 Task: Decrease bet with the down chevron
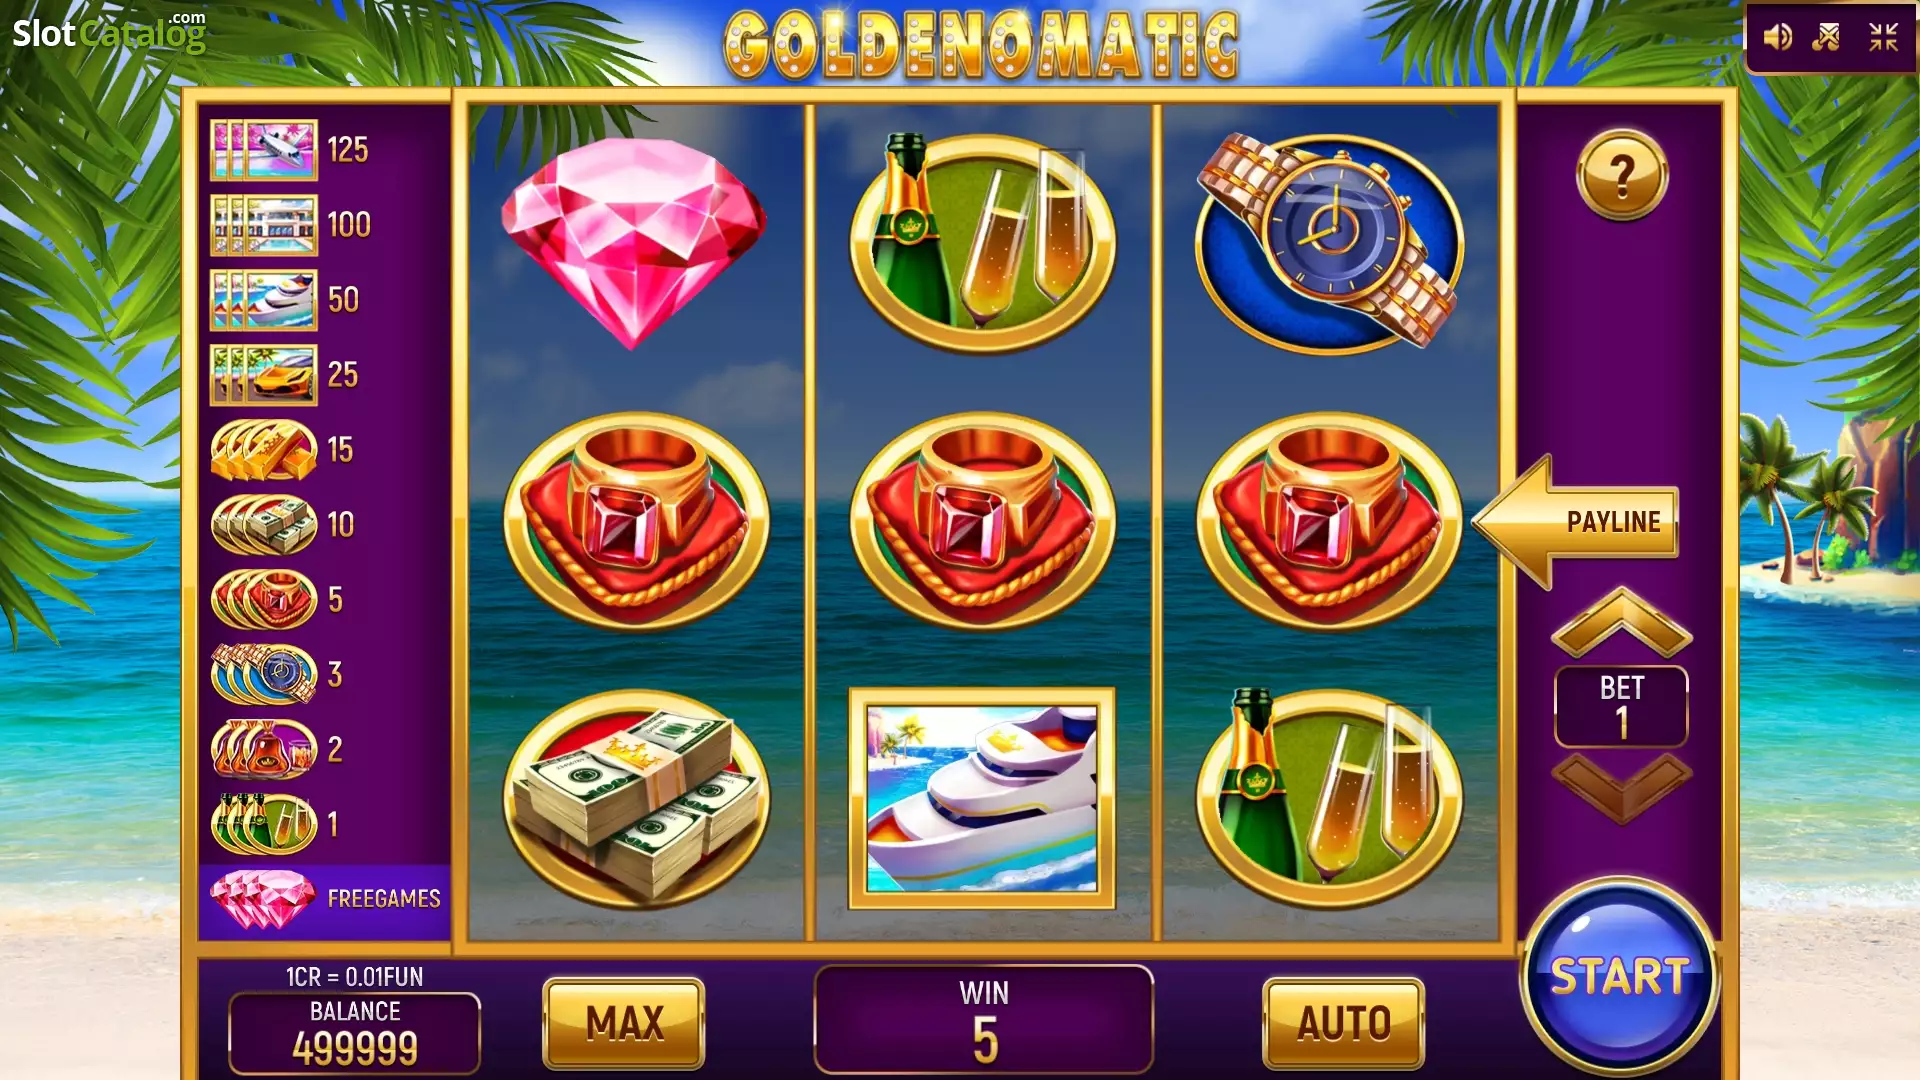pos(1621,788)
